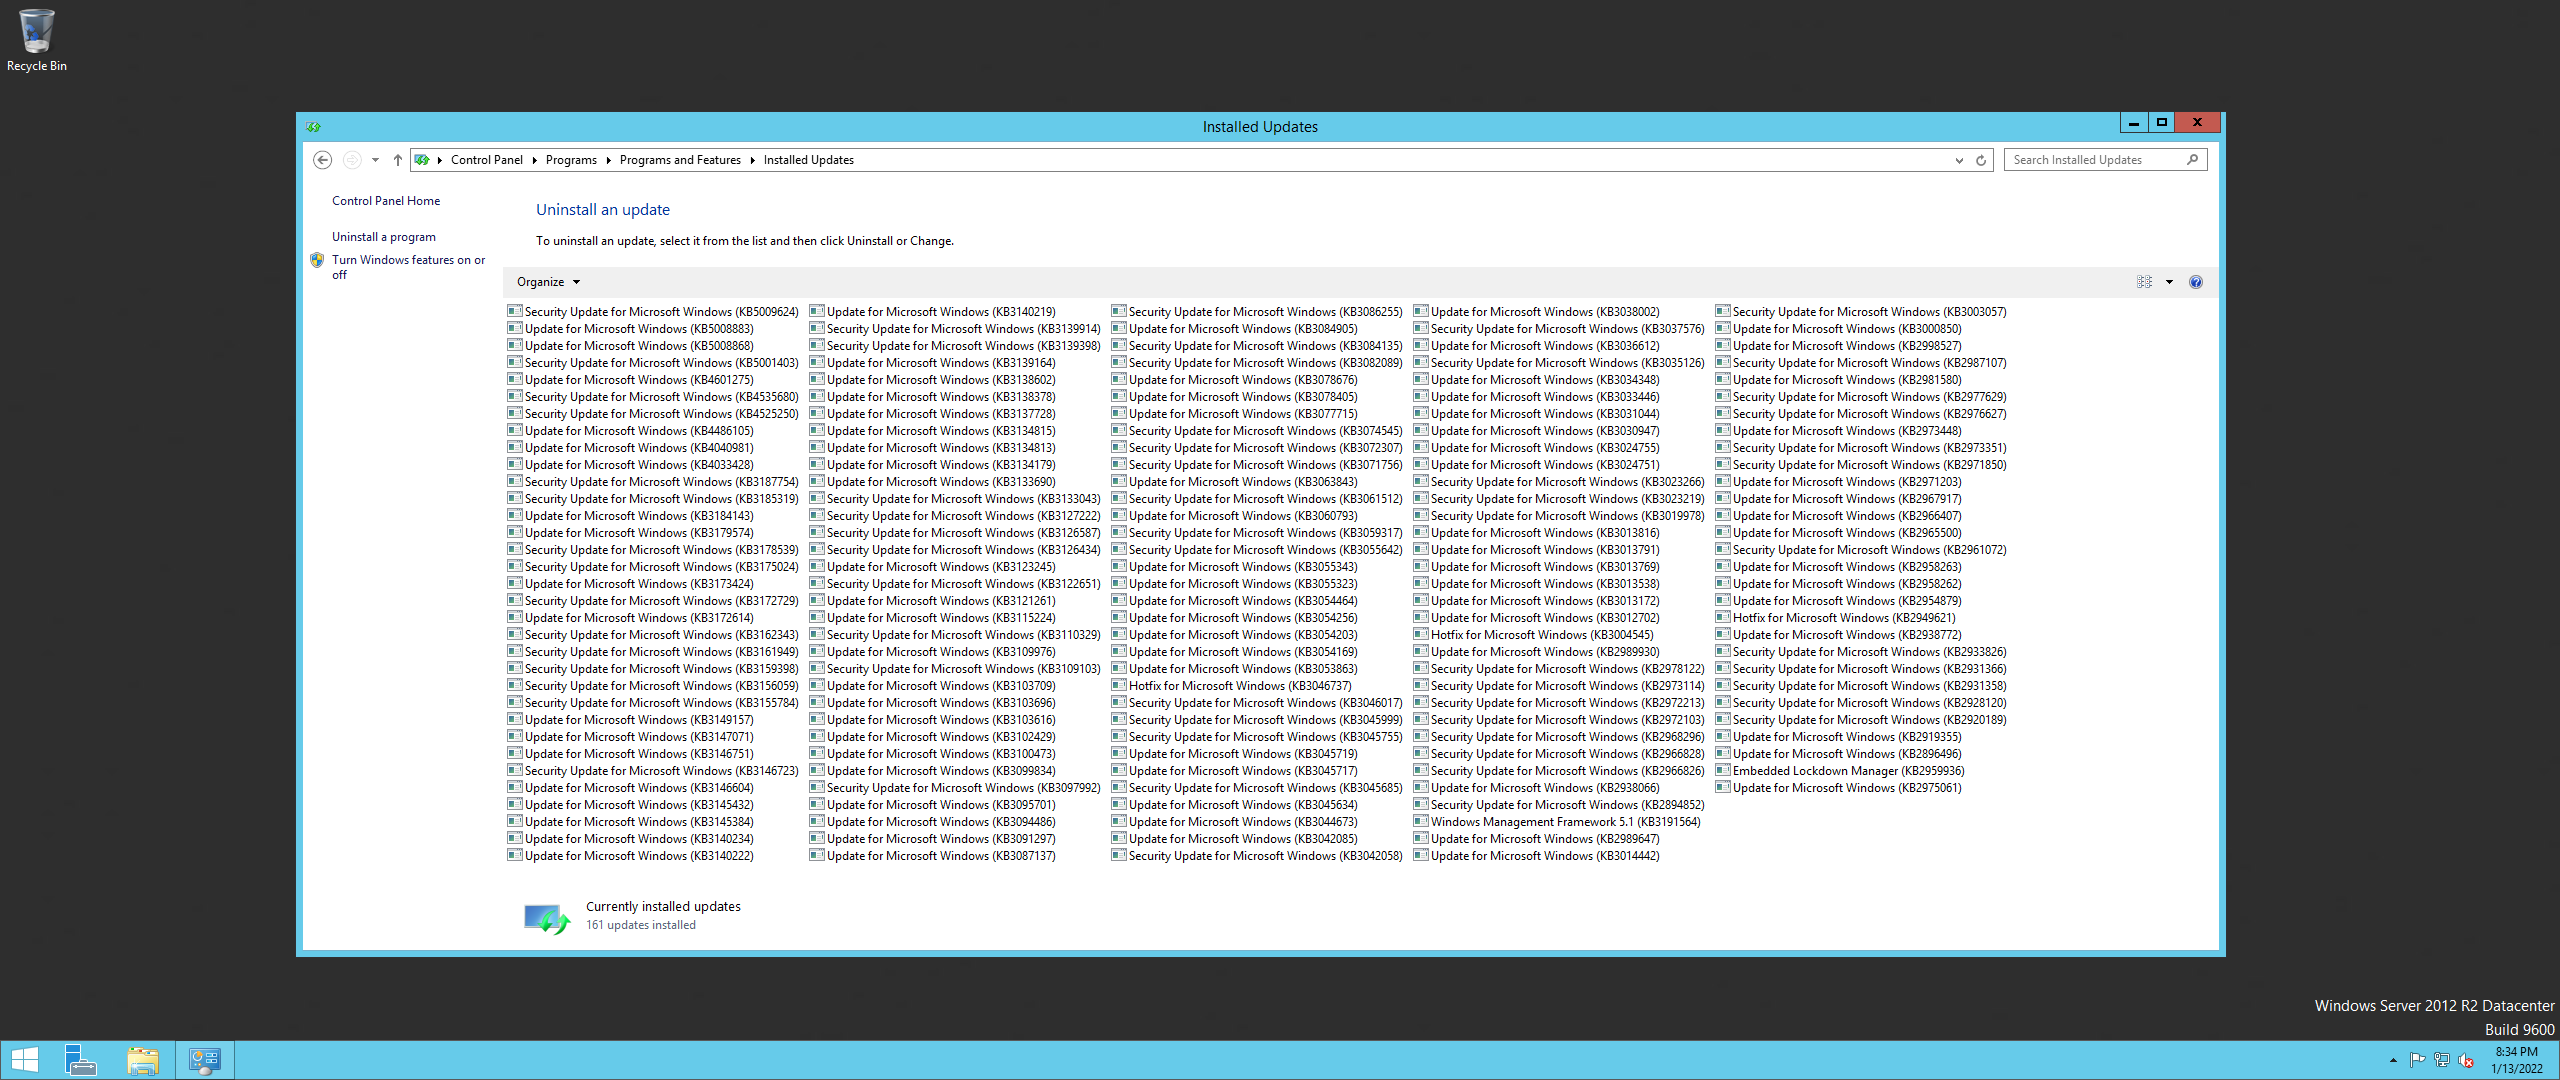
Task: Click the window title bar icon
Action: pyautogui.click(x=314, y=127)
